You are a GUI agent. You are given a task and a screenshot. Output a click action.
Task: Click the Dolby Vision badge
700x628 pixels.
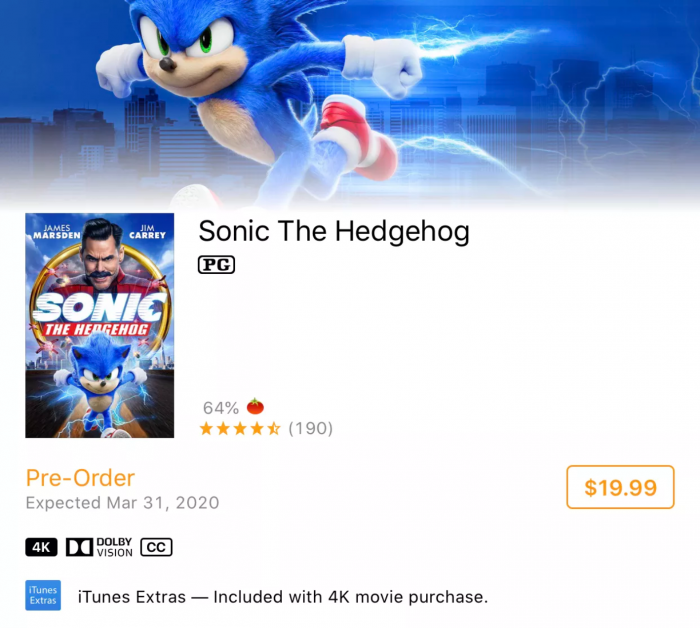[99, 547]
